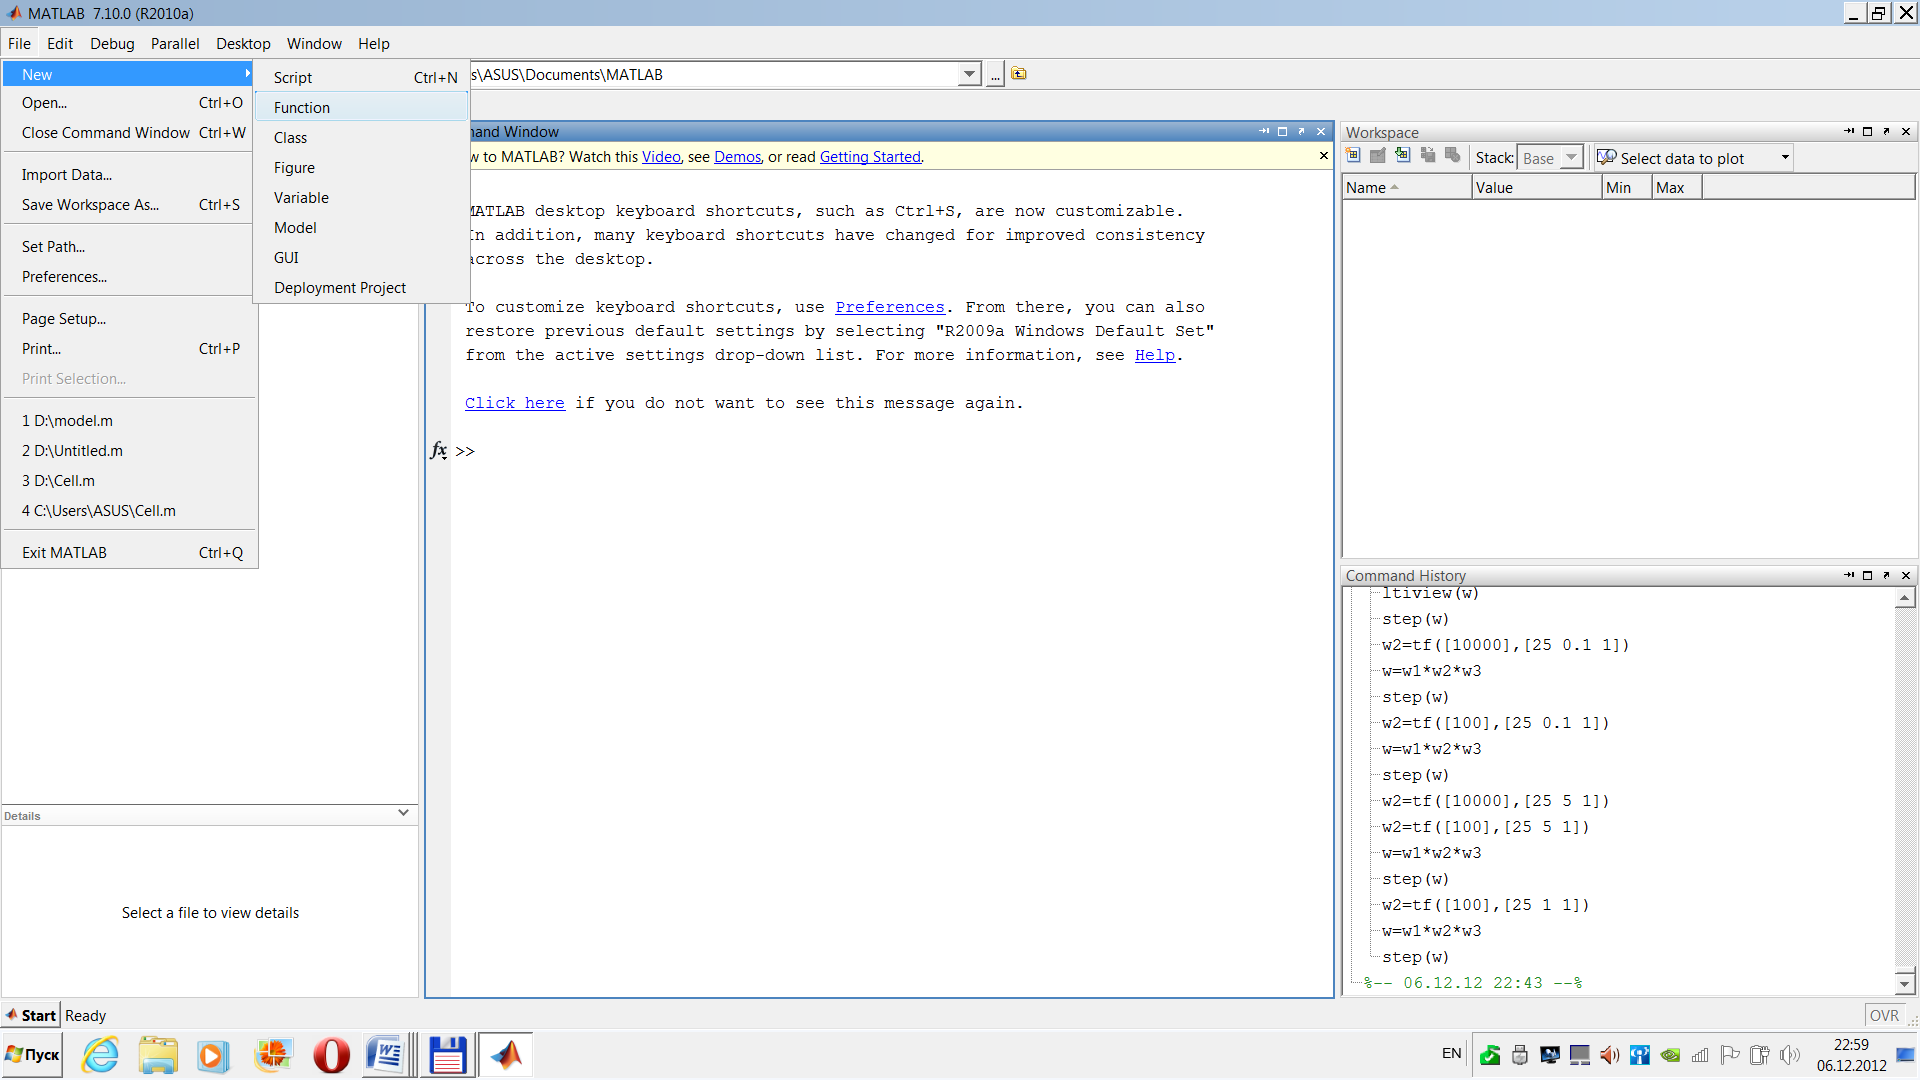Switch to the Word taskbar window

[385, 1055]
